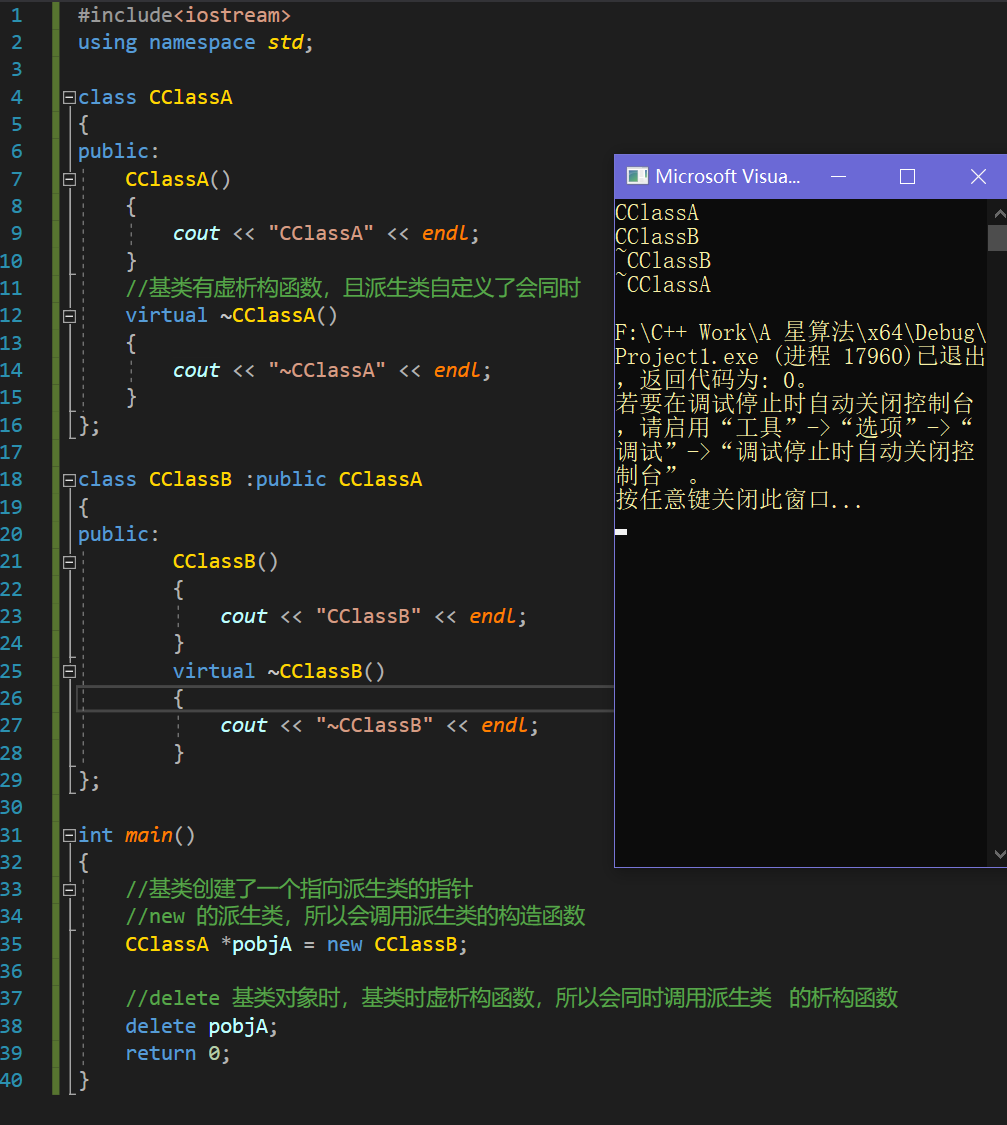Close the Microsoft Visual console window
Image resolution: width=1007 pixels, height=1125 pixels.
[978, 176]
